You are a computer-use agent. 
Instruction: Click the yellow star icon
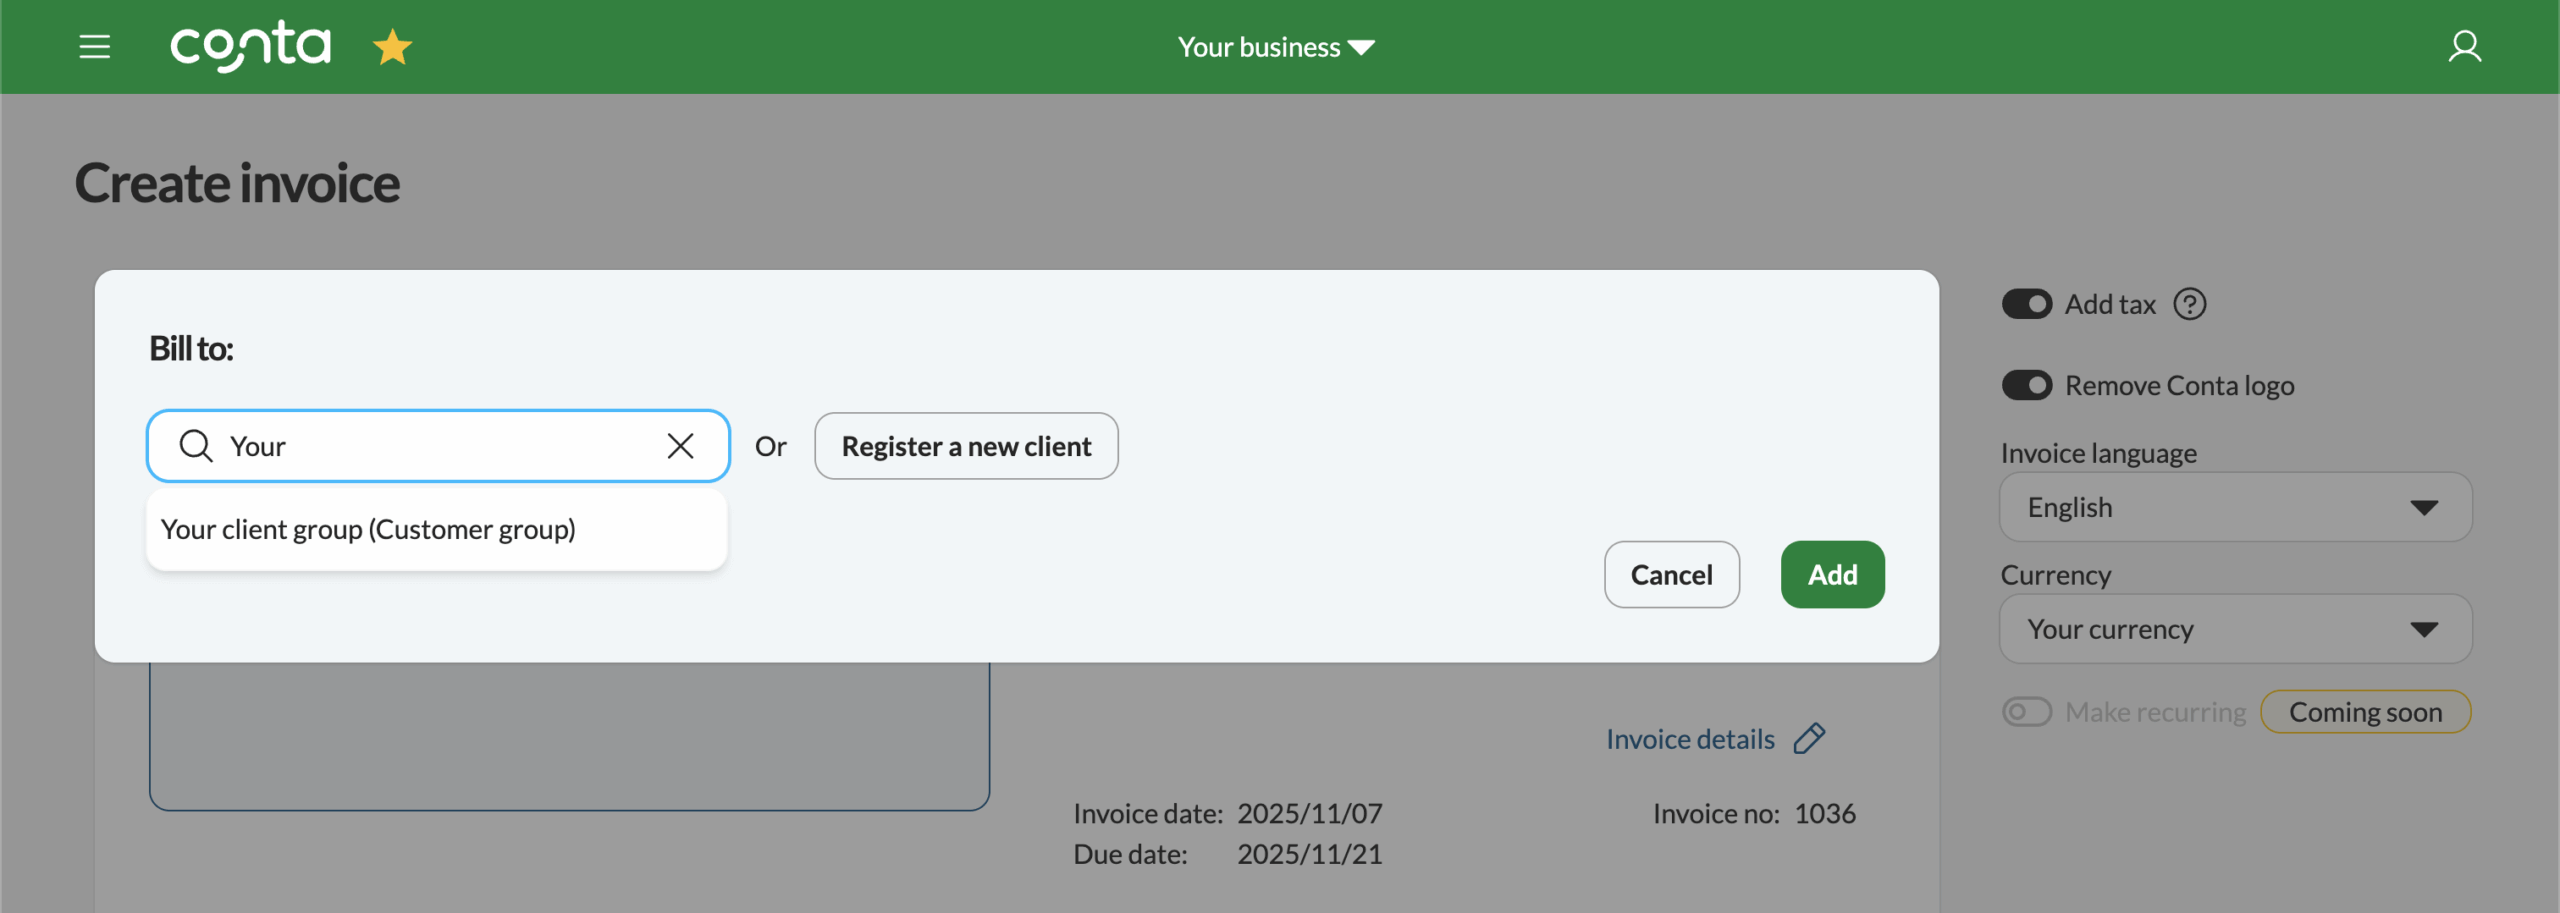[x=393, y=46]
